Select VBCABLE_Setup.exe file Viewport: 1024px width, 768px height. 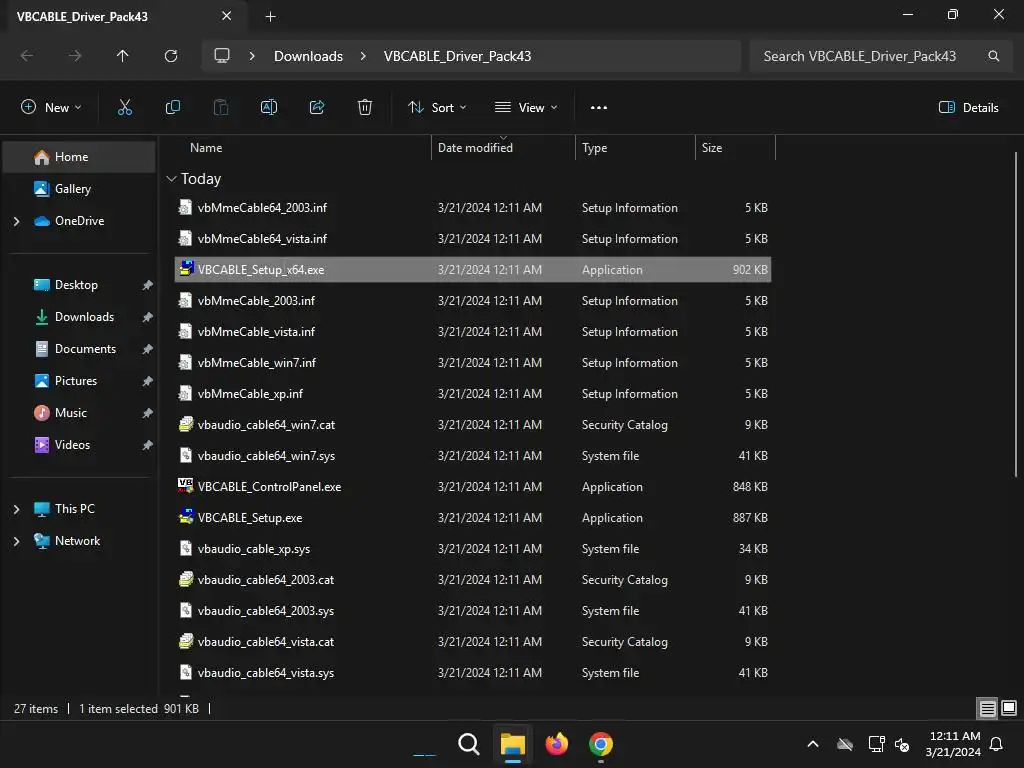[473, 518]
